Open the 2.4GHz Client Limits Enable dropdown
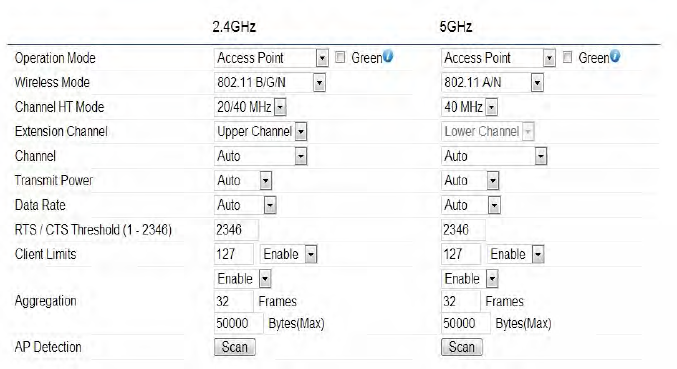 coord(288,254)
